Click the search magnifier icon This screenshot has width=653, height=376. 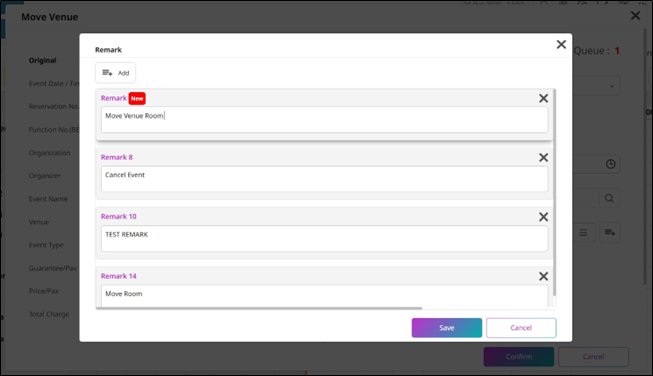[x=609, y=198]
